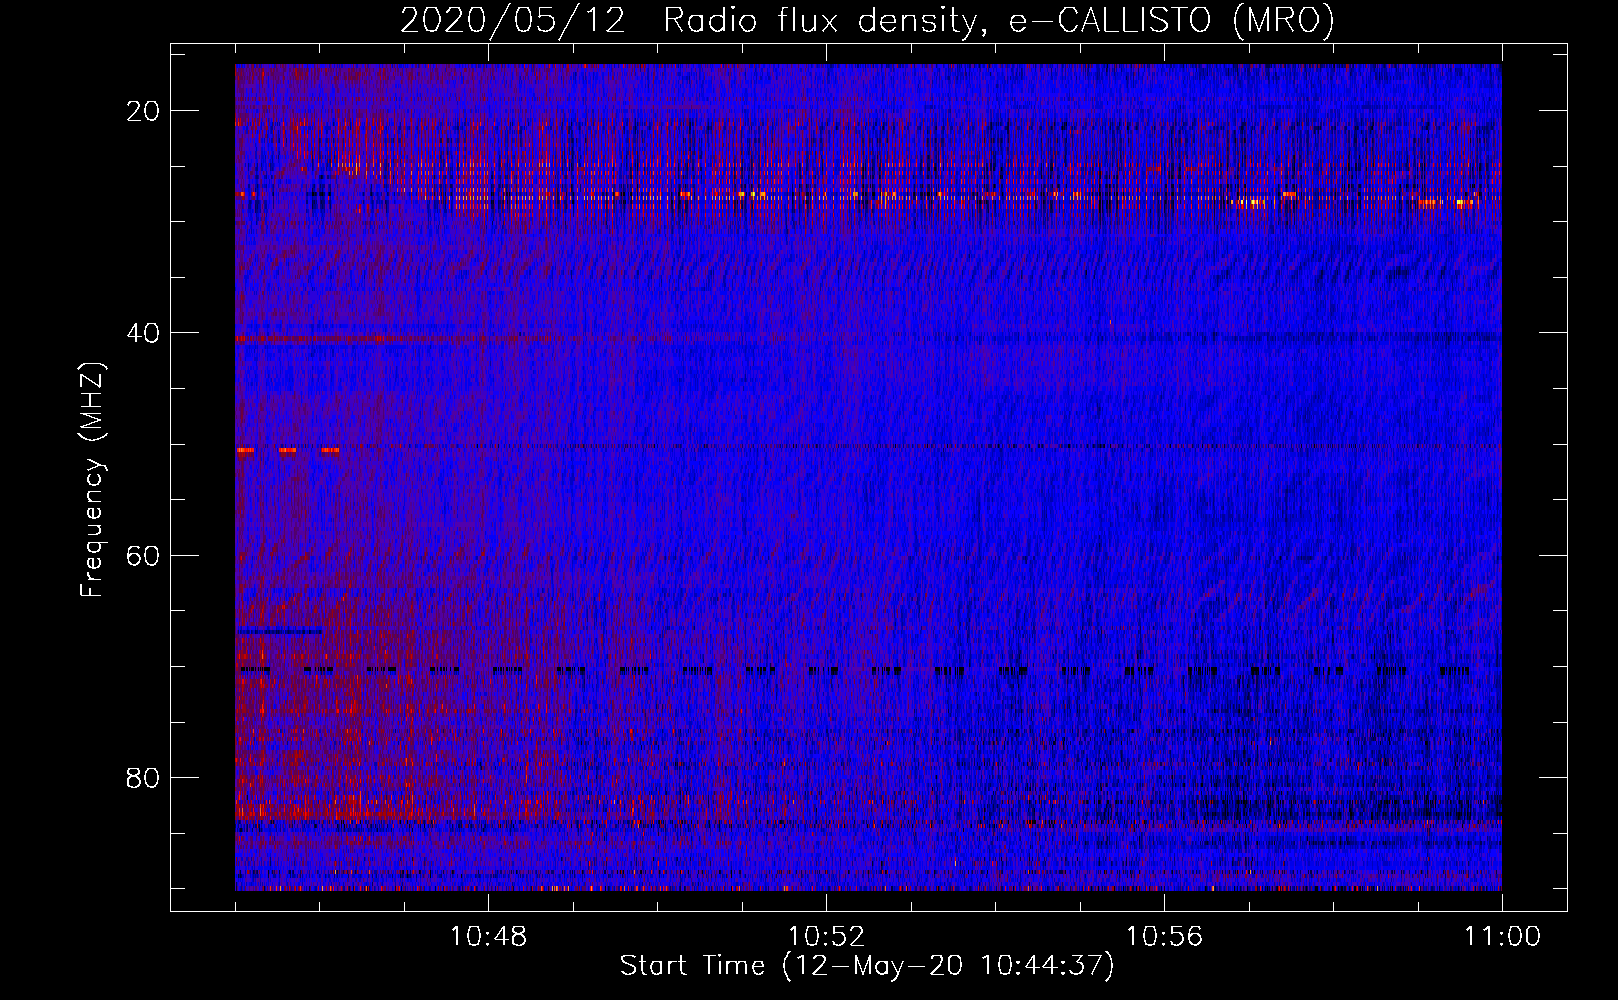1618x1000 pixels.
Task: Click the "Frequency (MHZ)" axis label
Action: tap(92, 480)
